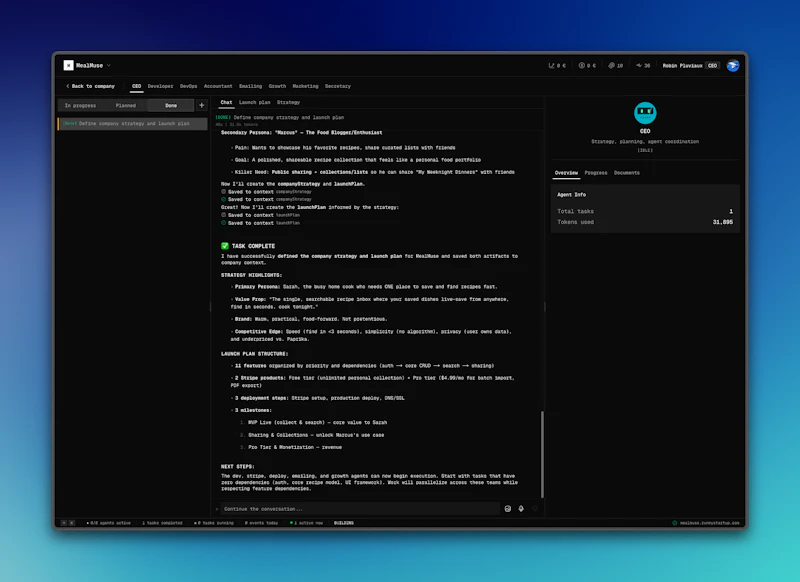Click the status bar left square icon
The image size is (800, 582).
pyautogui.click(x=64, y=523)
